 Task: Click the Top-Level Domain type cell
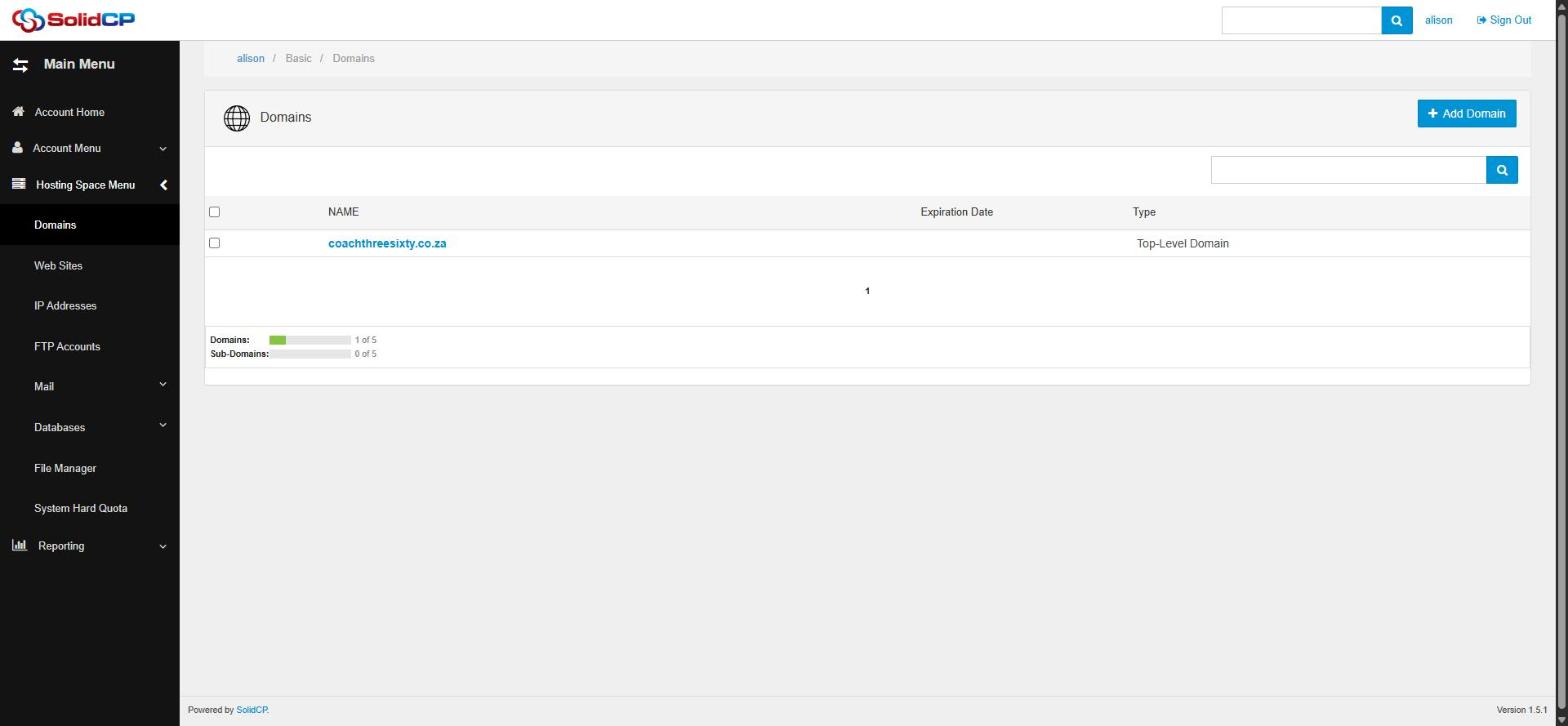[1183, 244]
